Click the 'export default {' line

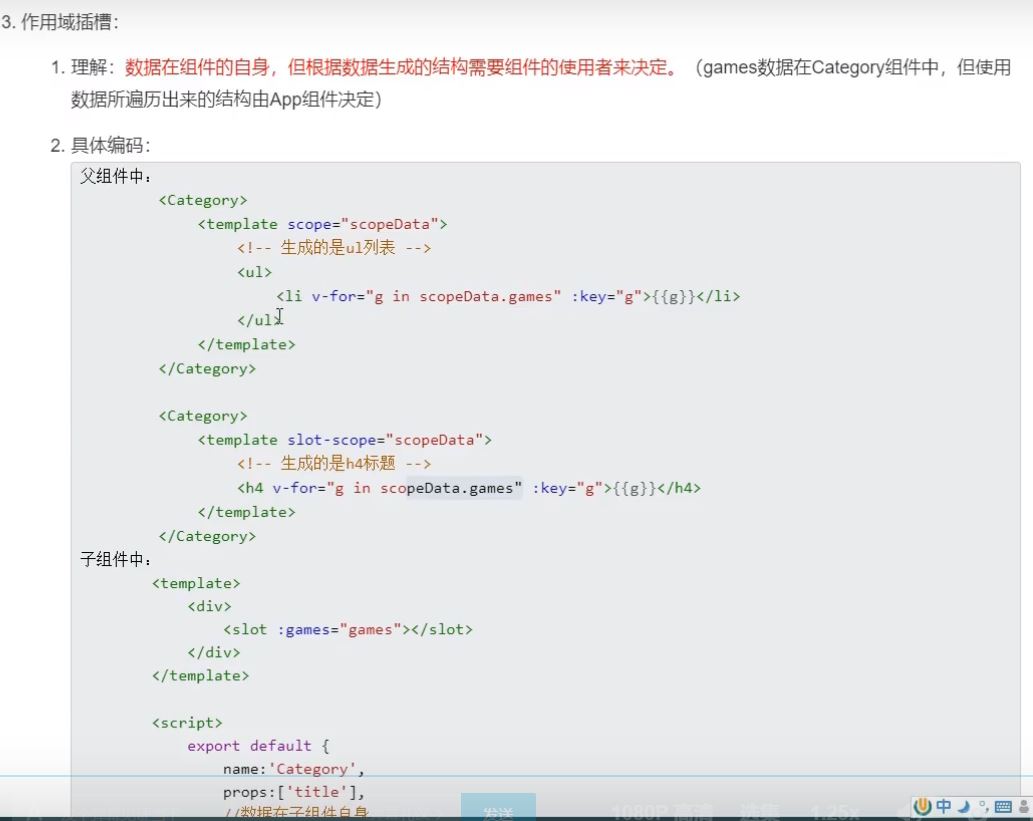[258, 746]
